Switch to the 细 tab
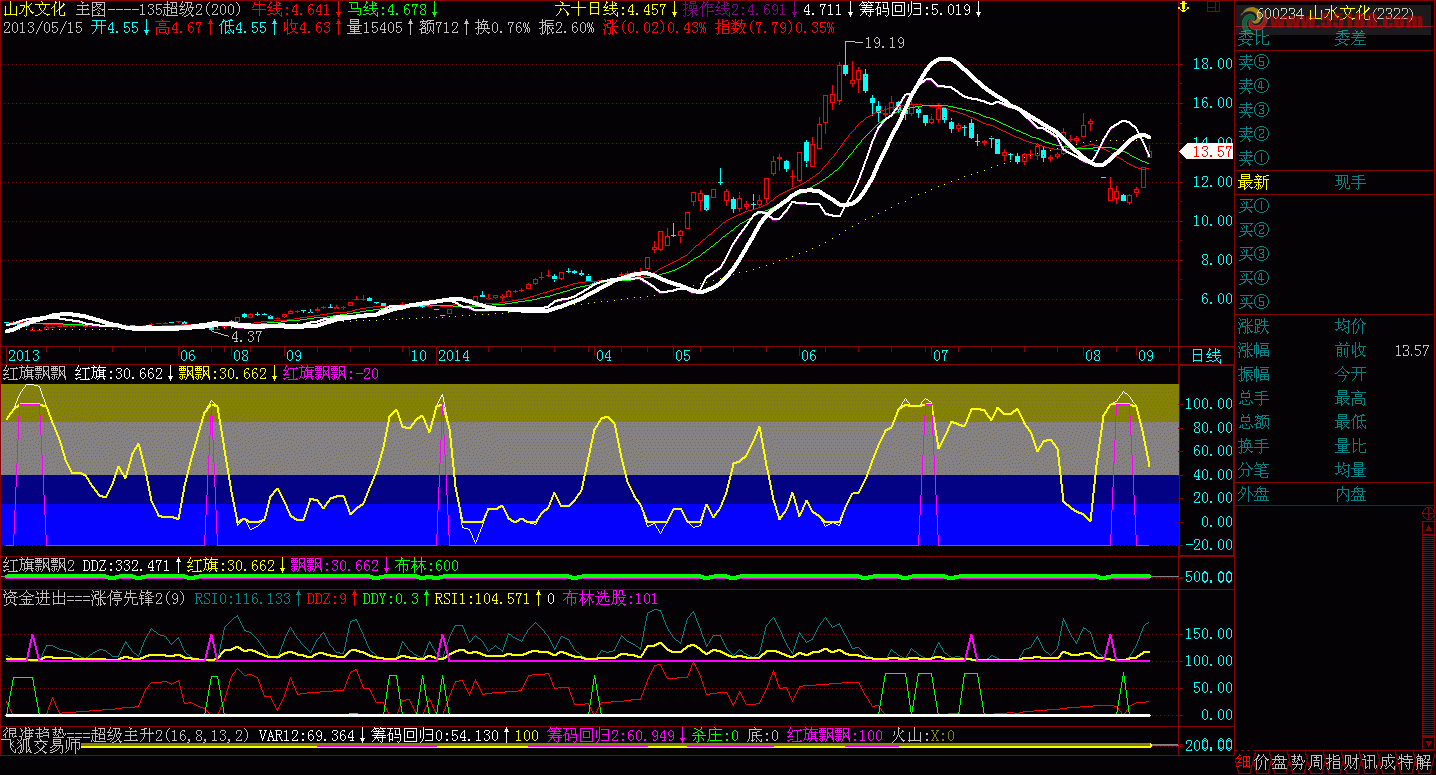The height and width of the screenshot is (775, 1436). (1244, 762)
